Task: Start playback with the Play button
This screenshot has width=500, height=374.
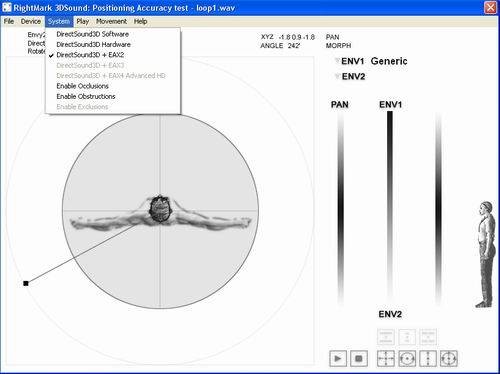Action: coord(338,359)
